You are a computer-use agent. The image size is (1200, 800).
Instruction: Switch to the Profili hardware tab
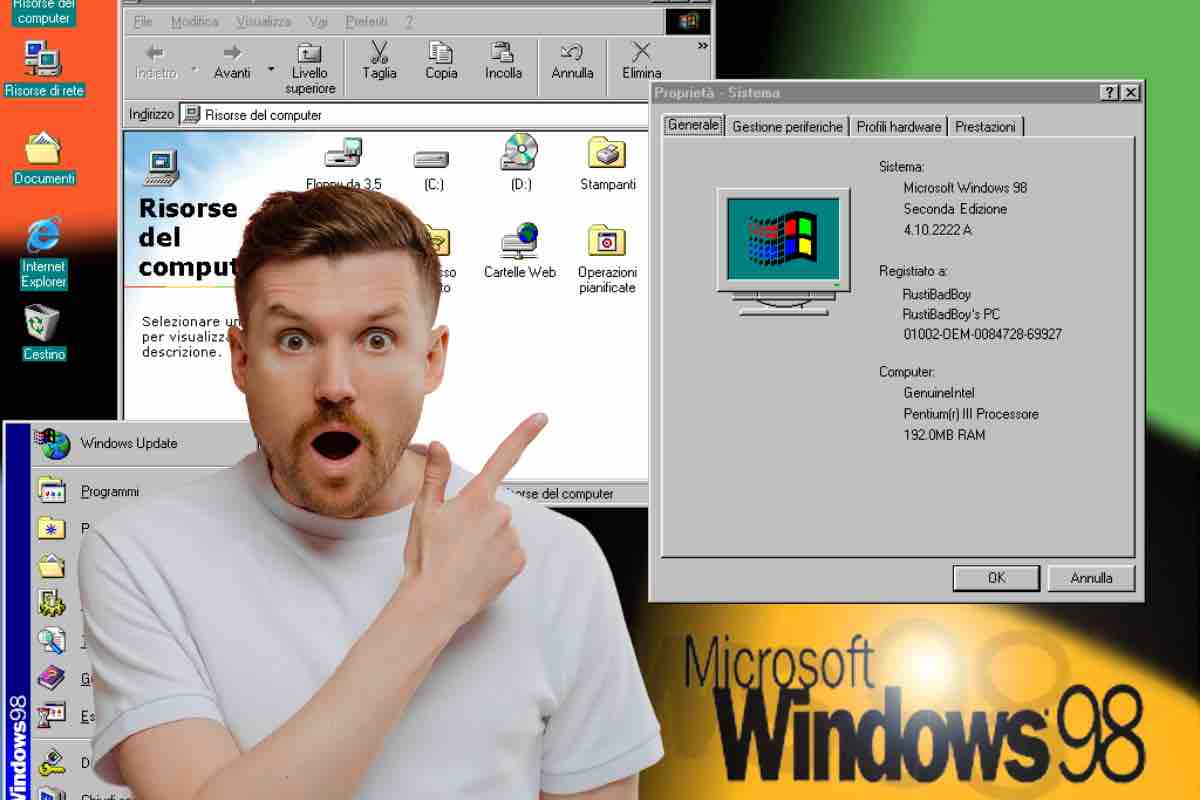pyautogui.click(x=899, y=127)
